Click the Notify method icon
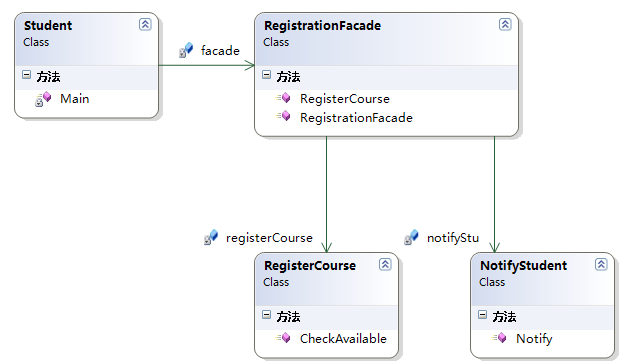The image size is (626, 363). pyautogui.click(x=499, y=338)
